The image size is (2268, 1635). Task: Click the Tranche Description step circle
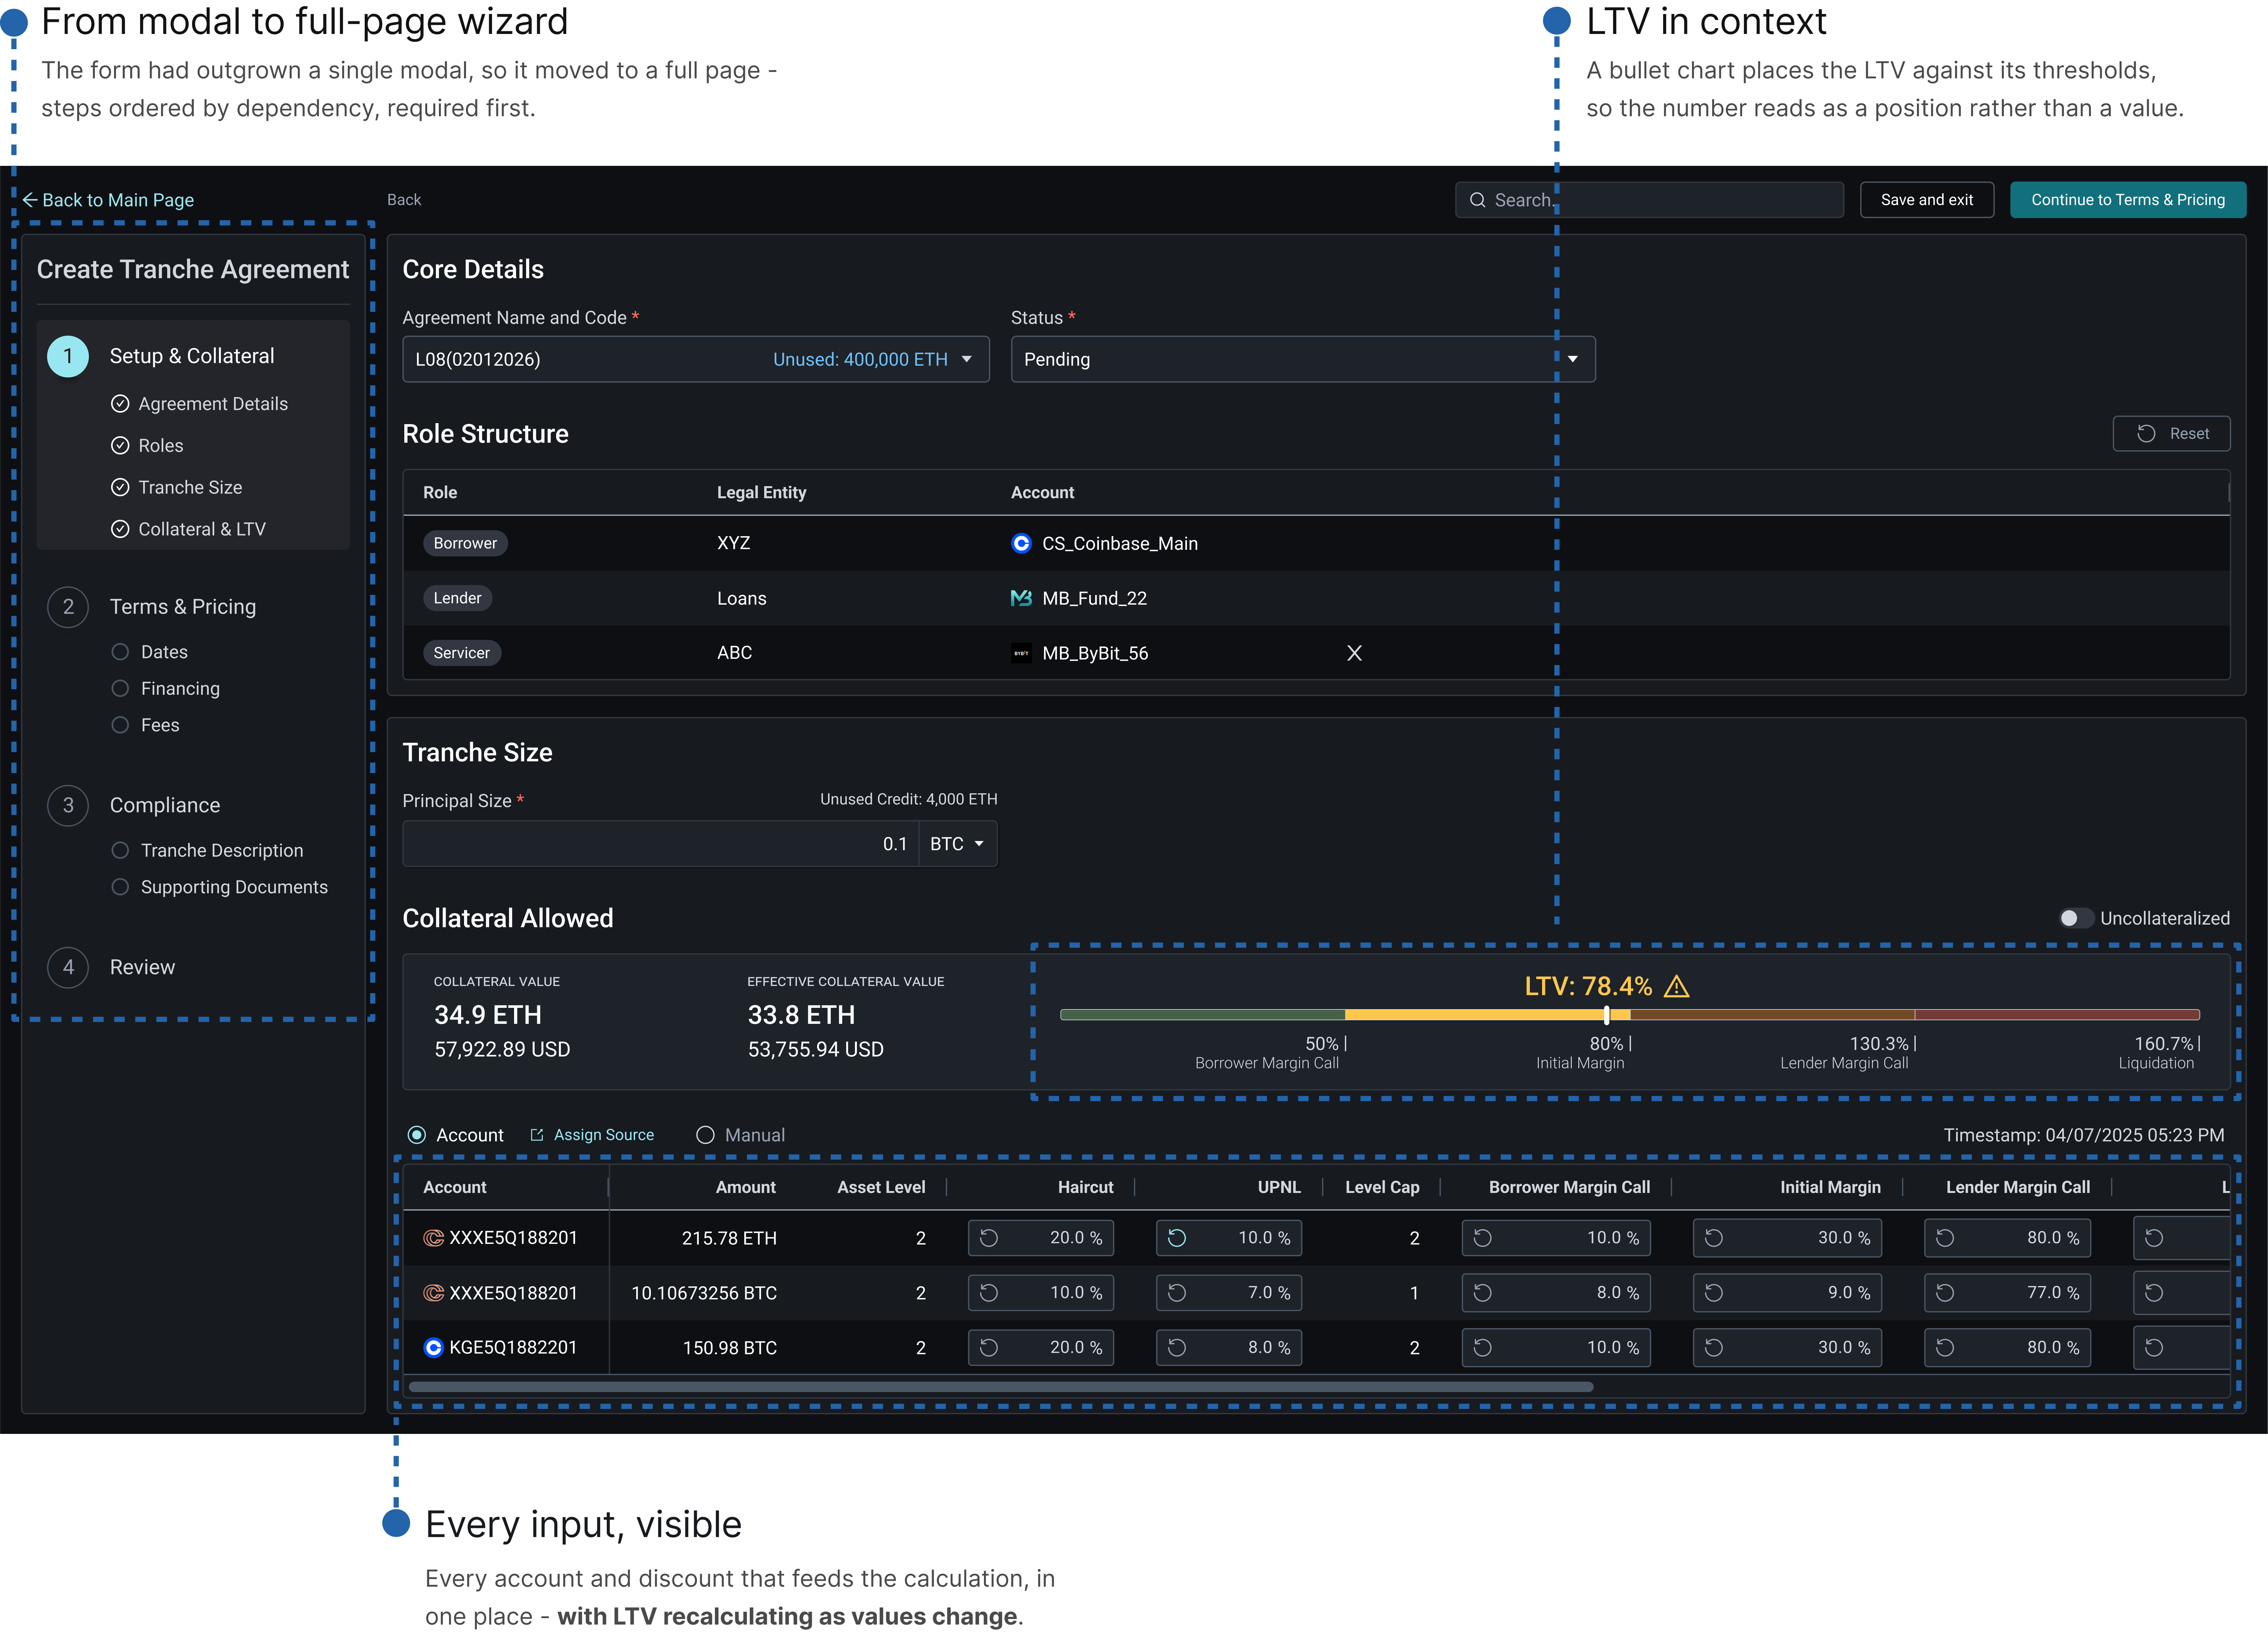point(120,850)
